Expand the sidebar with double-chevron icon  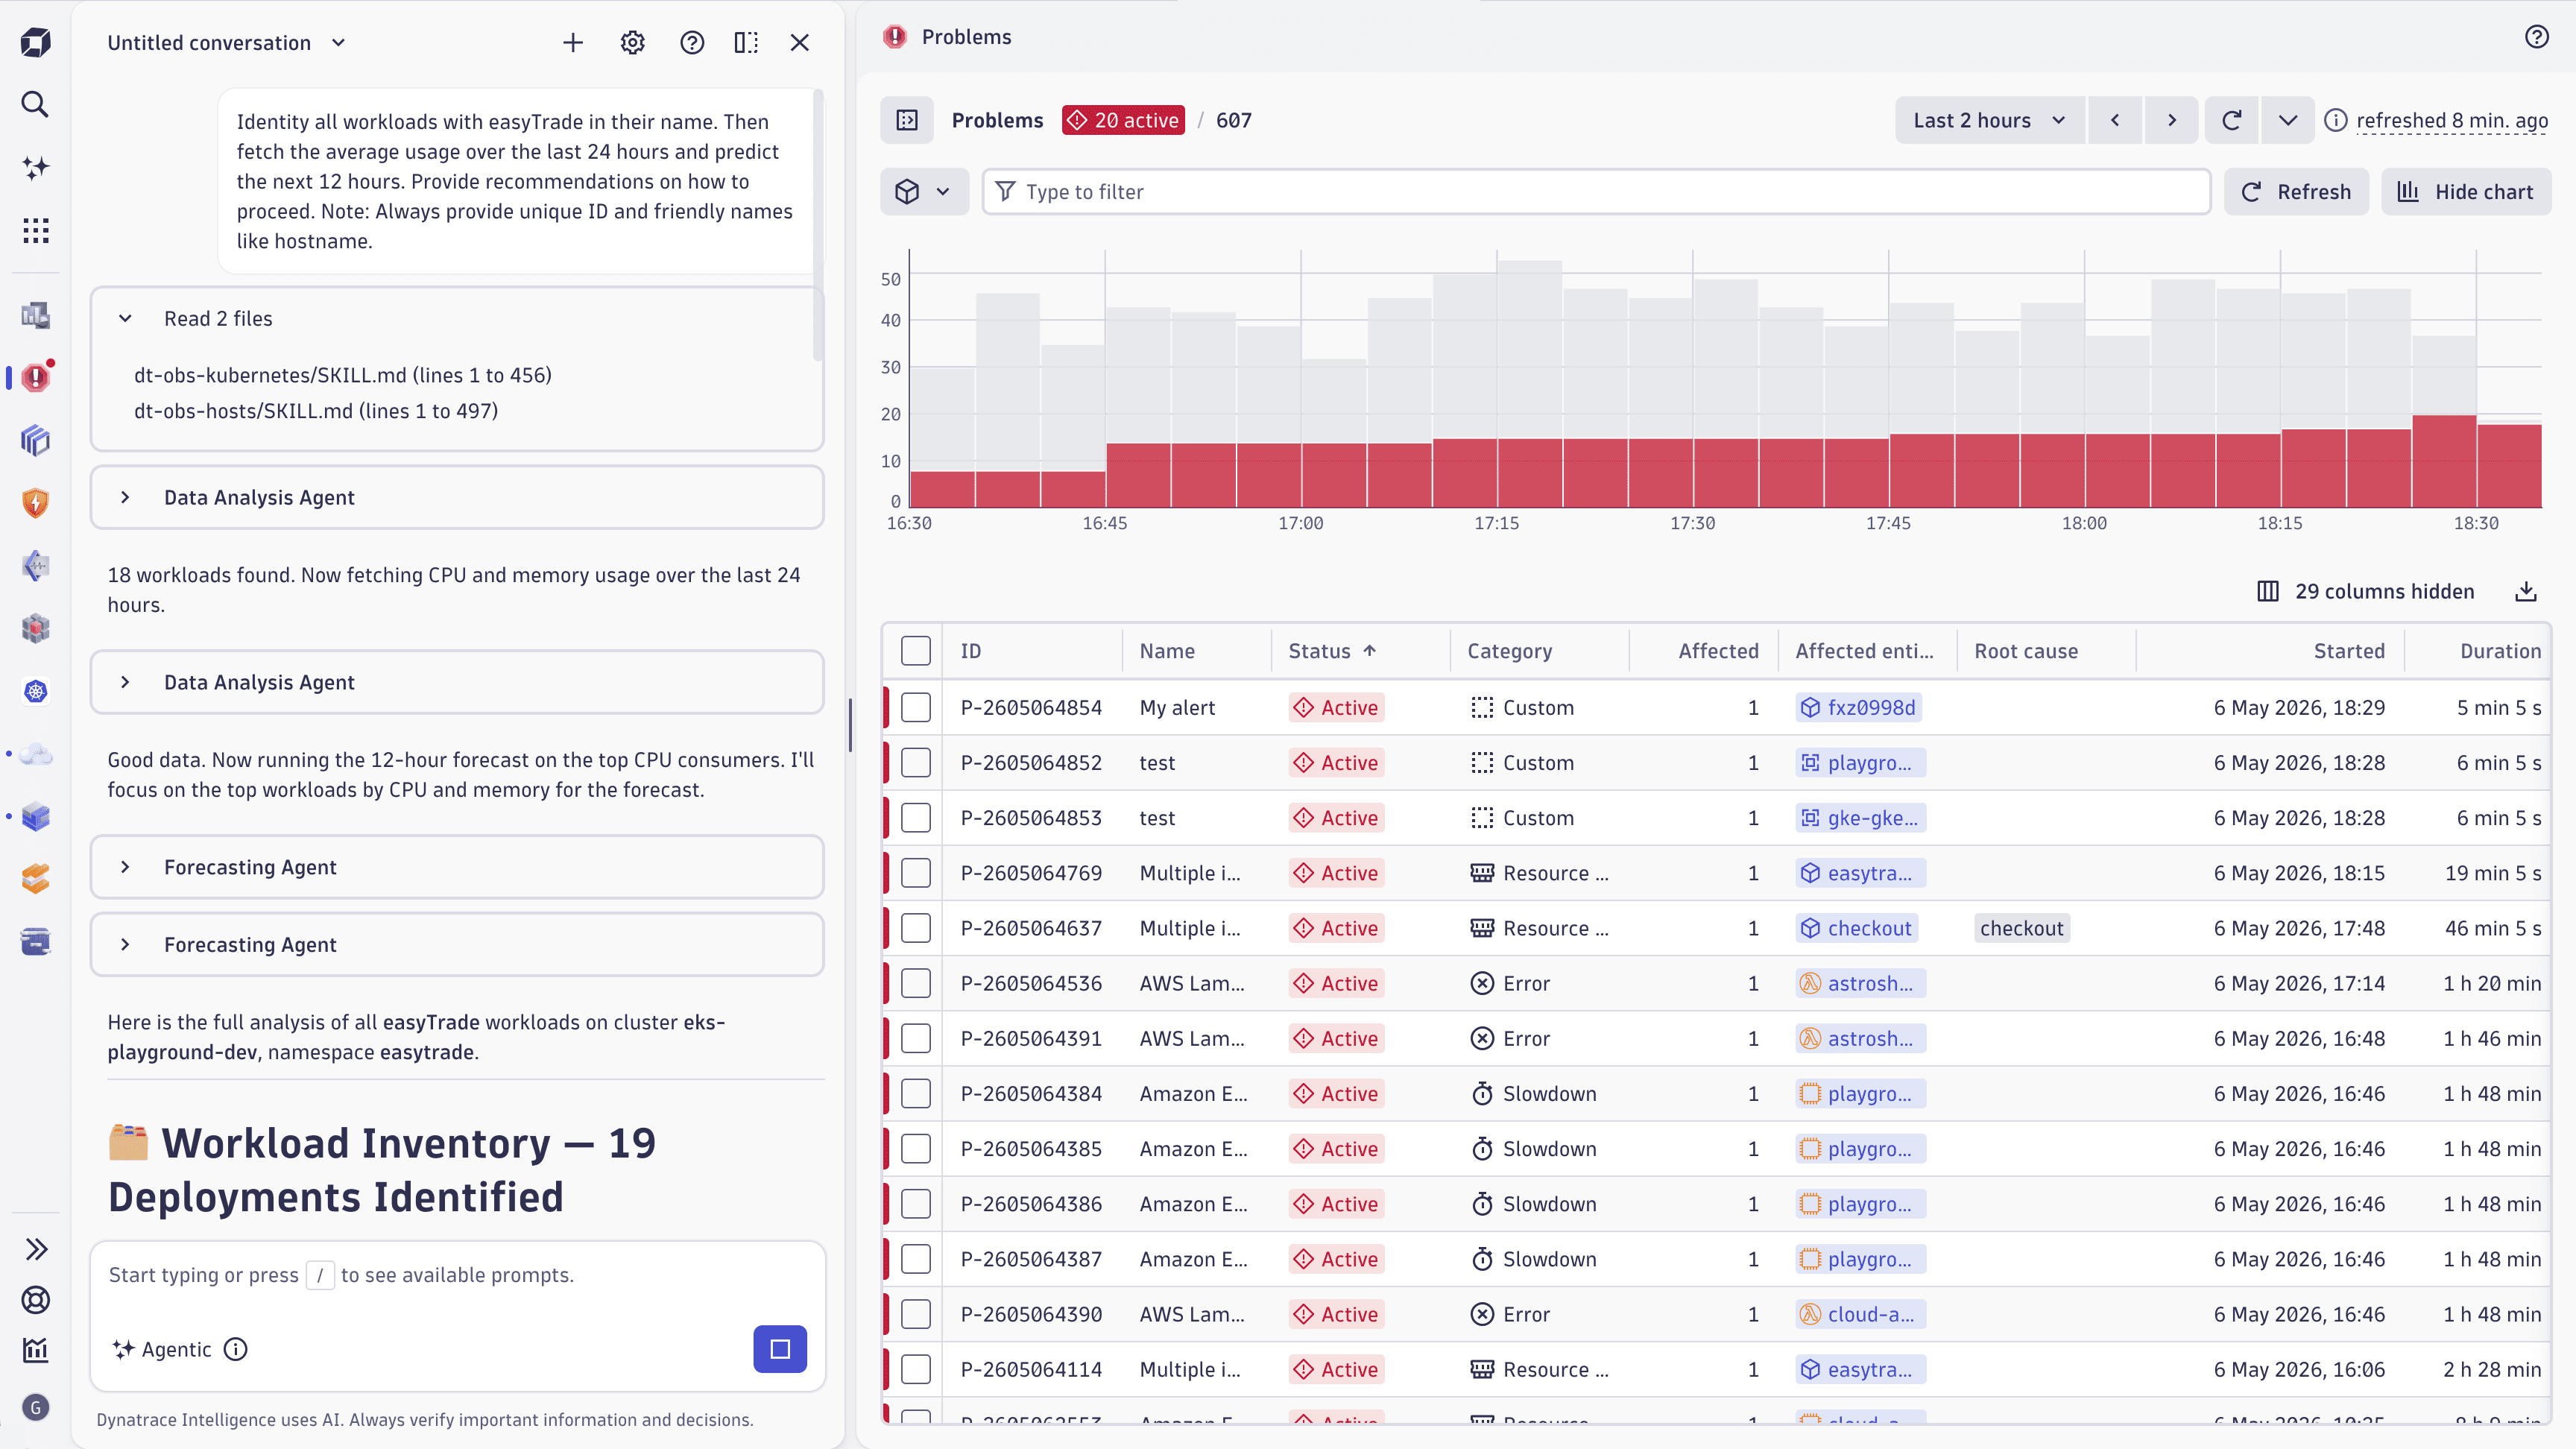click(x=36, y=1249)
